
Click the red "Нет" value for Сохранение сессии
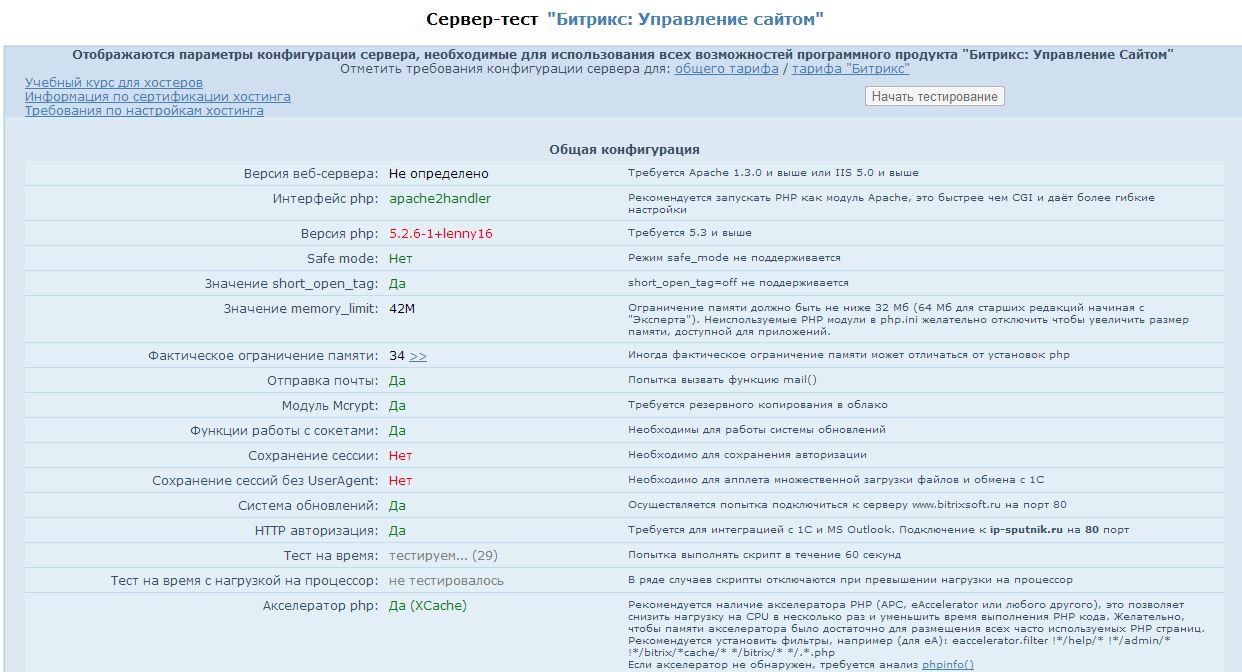400,455
